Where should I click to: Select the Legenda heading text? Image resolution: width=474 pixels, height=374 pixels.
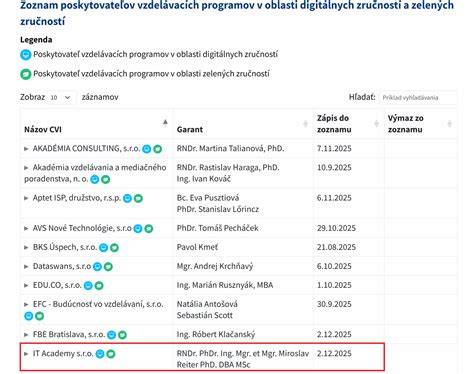click(x=36, y=40)
